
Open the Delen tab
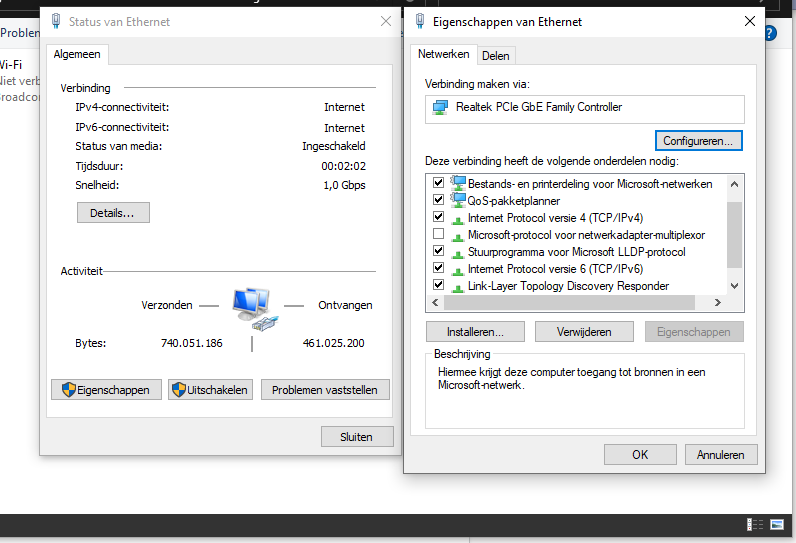click(495, 56)
